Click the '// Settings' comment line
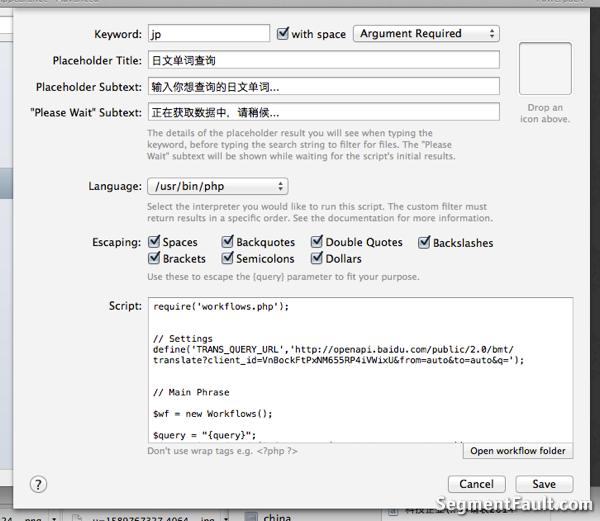 click(183, 339)
